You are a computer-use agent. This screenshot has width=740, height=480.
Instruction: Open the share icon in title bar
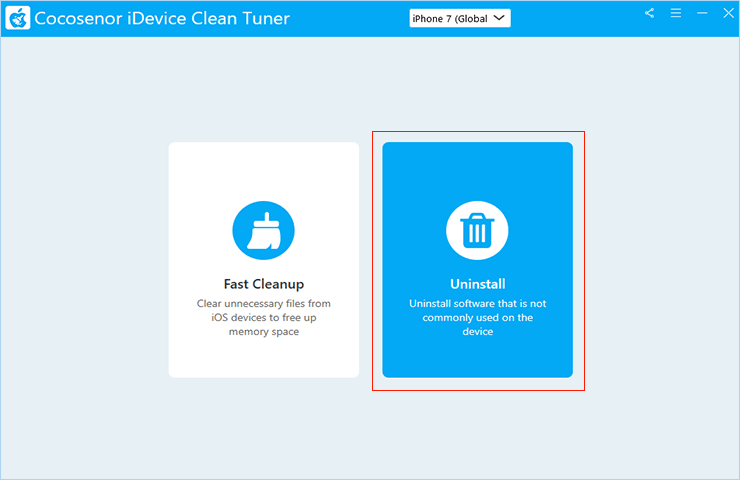(x=649, y=13)
